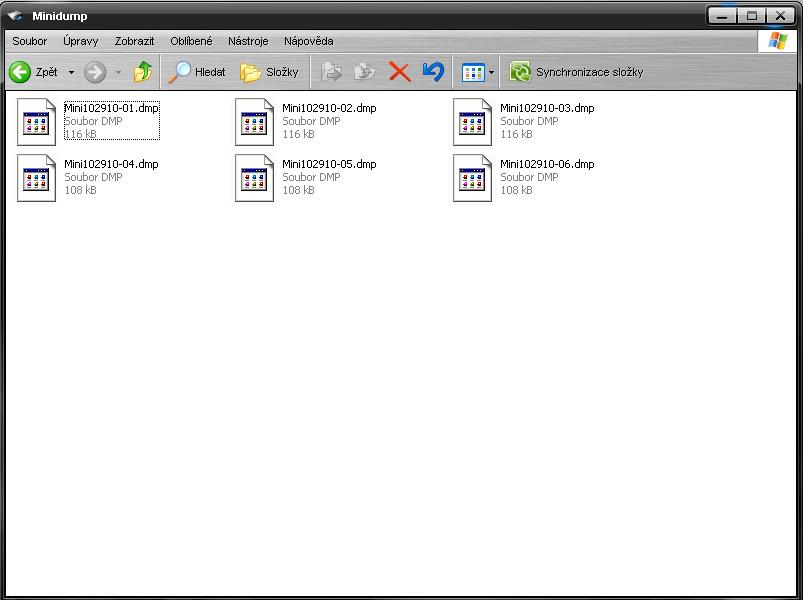Open the Hledat search pane

point(197,72)
